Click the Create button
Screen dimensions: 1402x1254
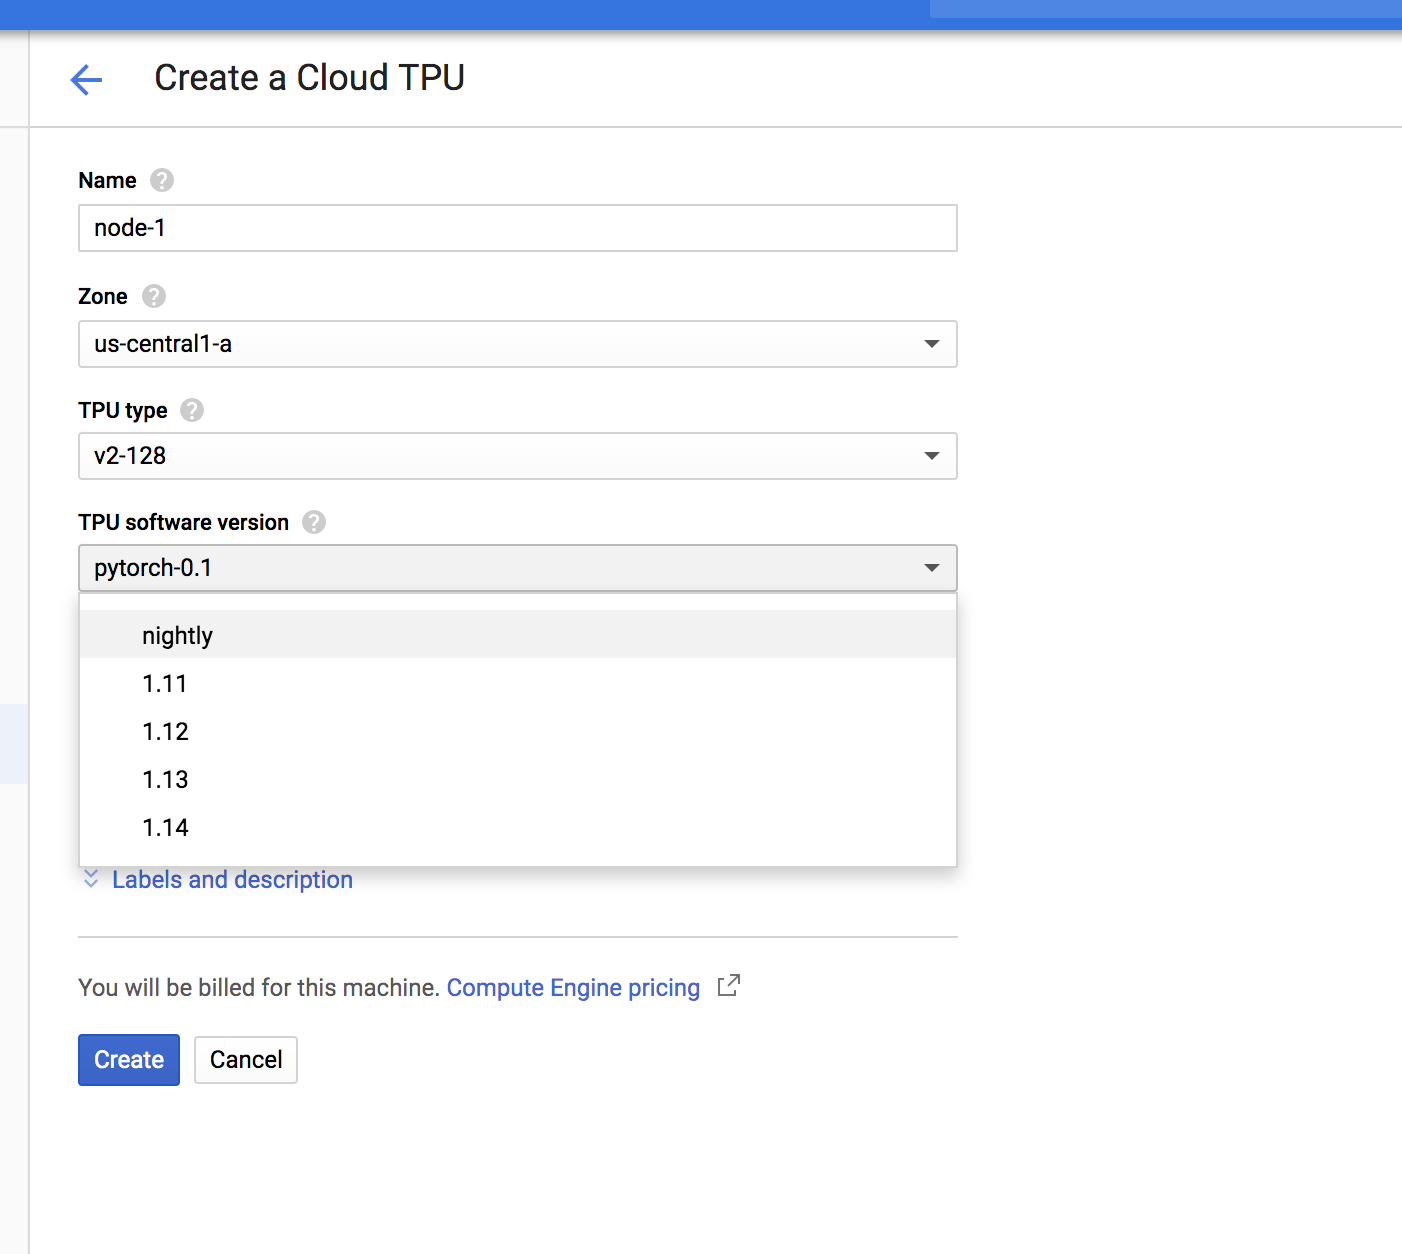(129, 1060)
